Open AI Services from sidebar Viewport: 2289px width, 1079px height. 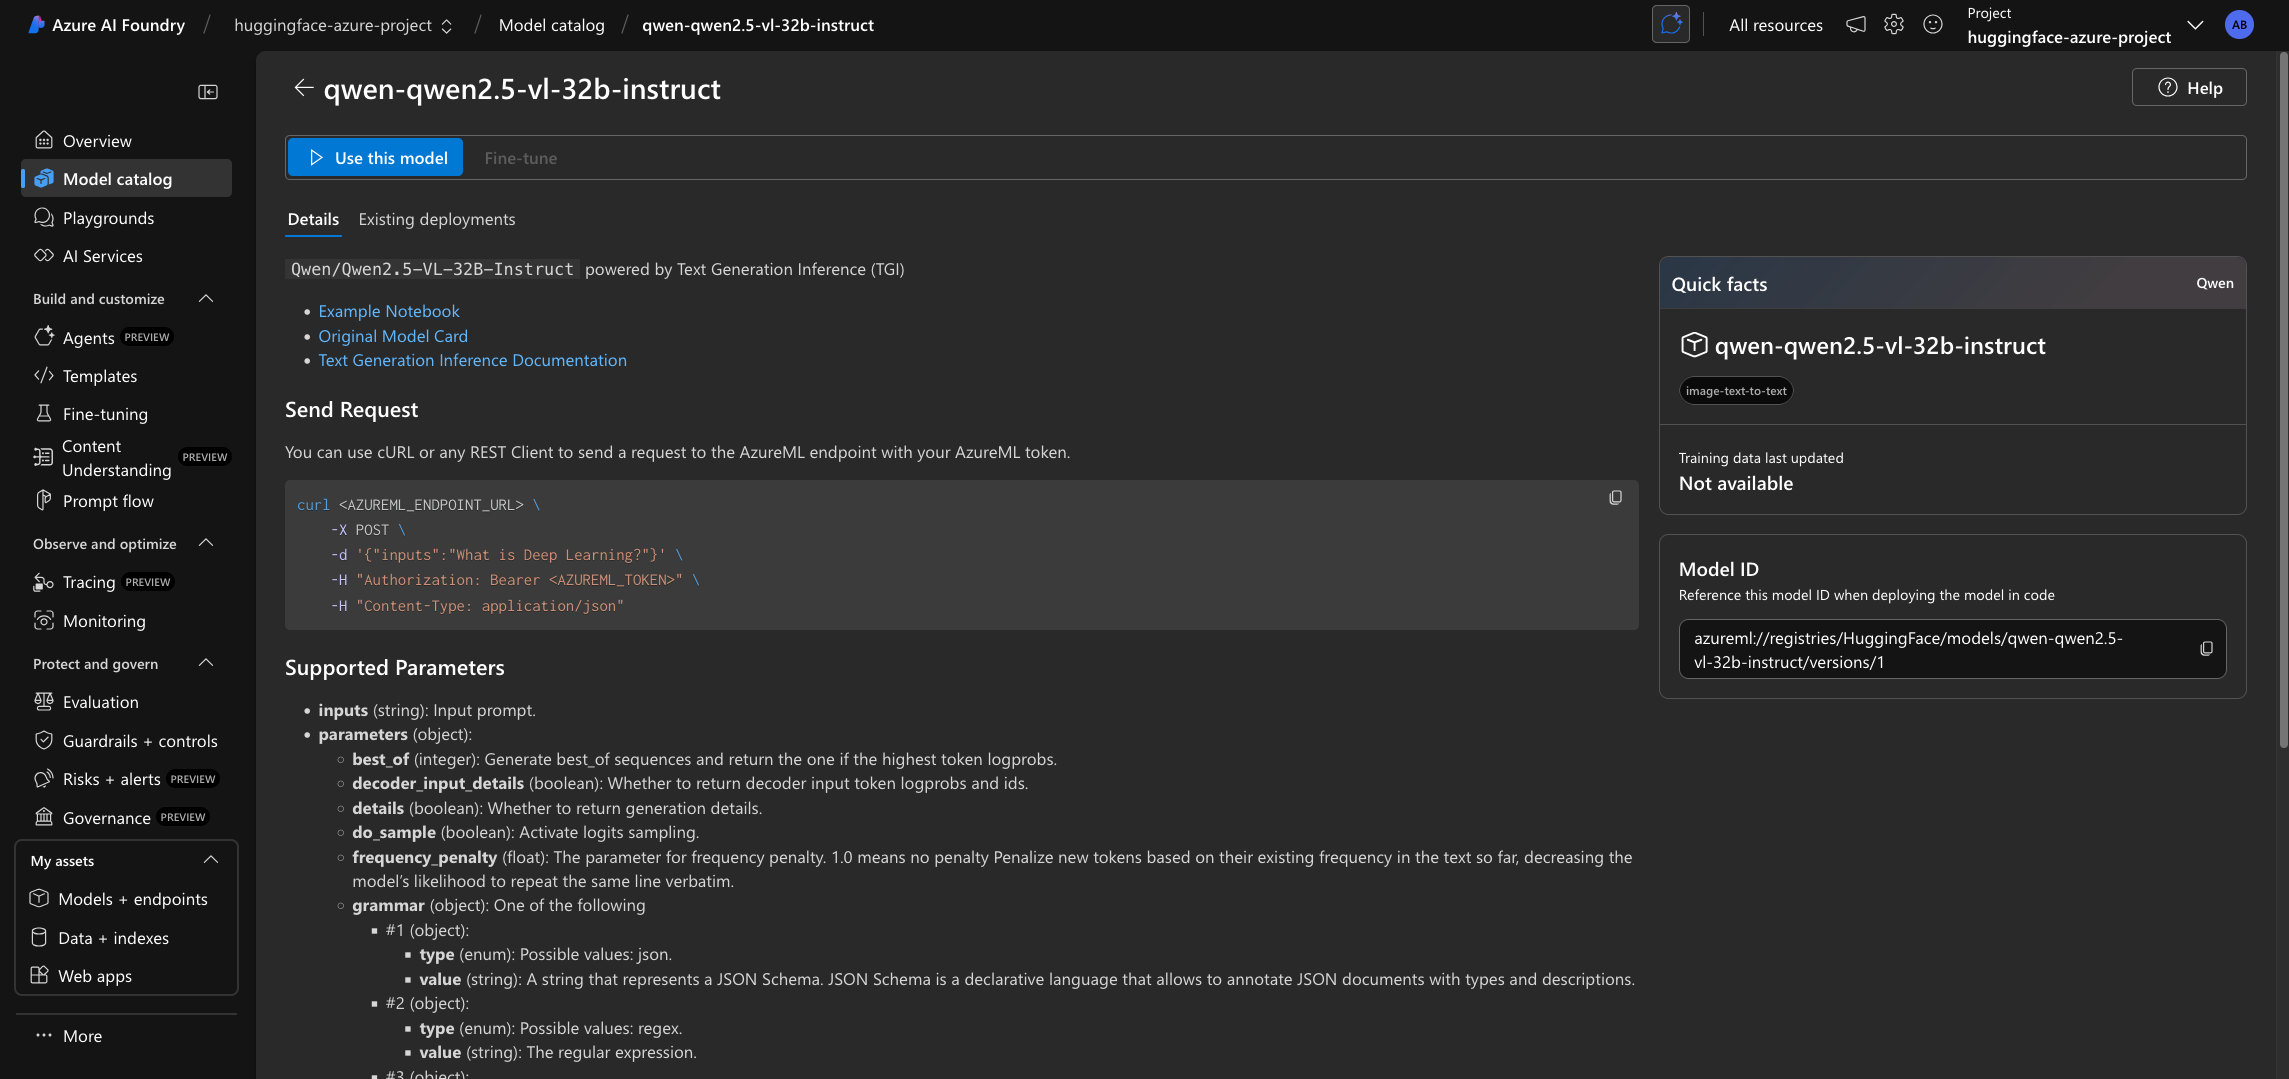pos(101,256)
